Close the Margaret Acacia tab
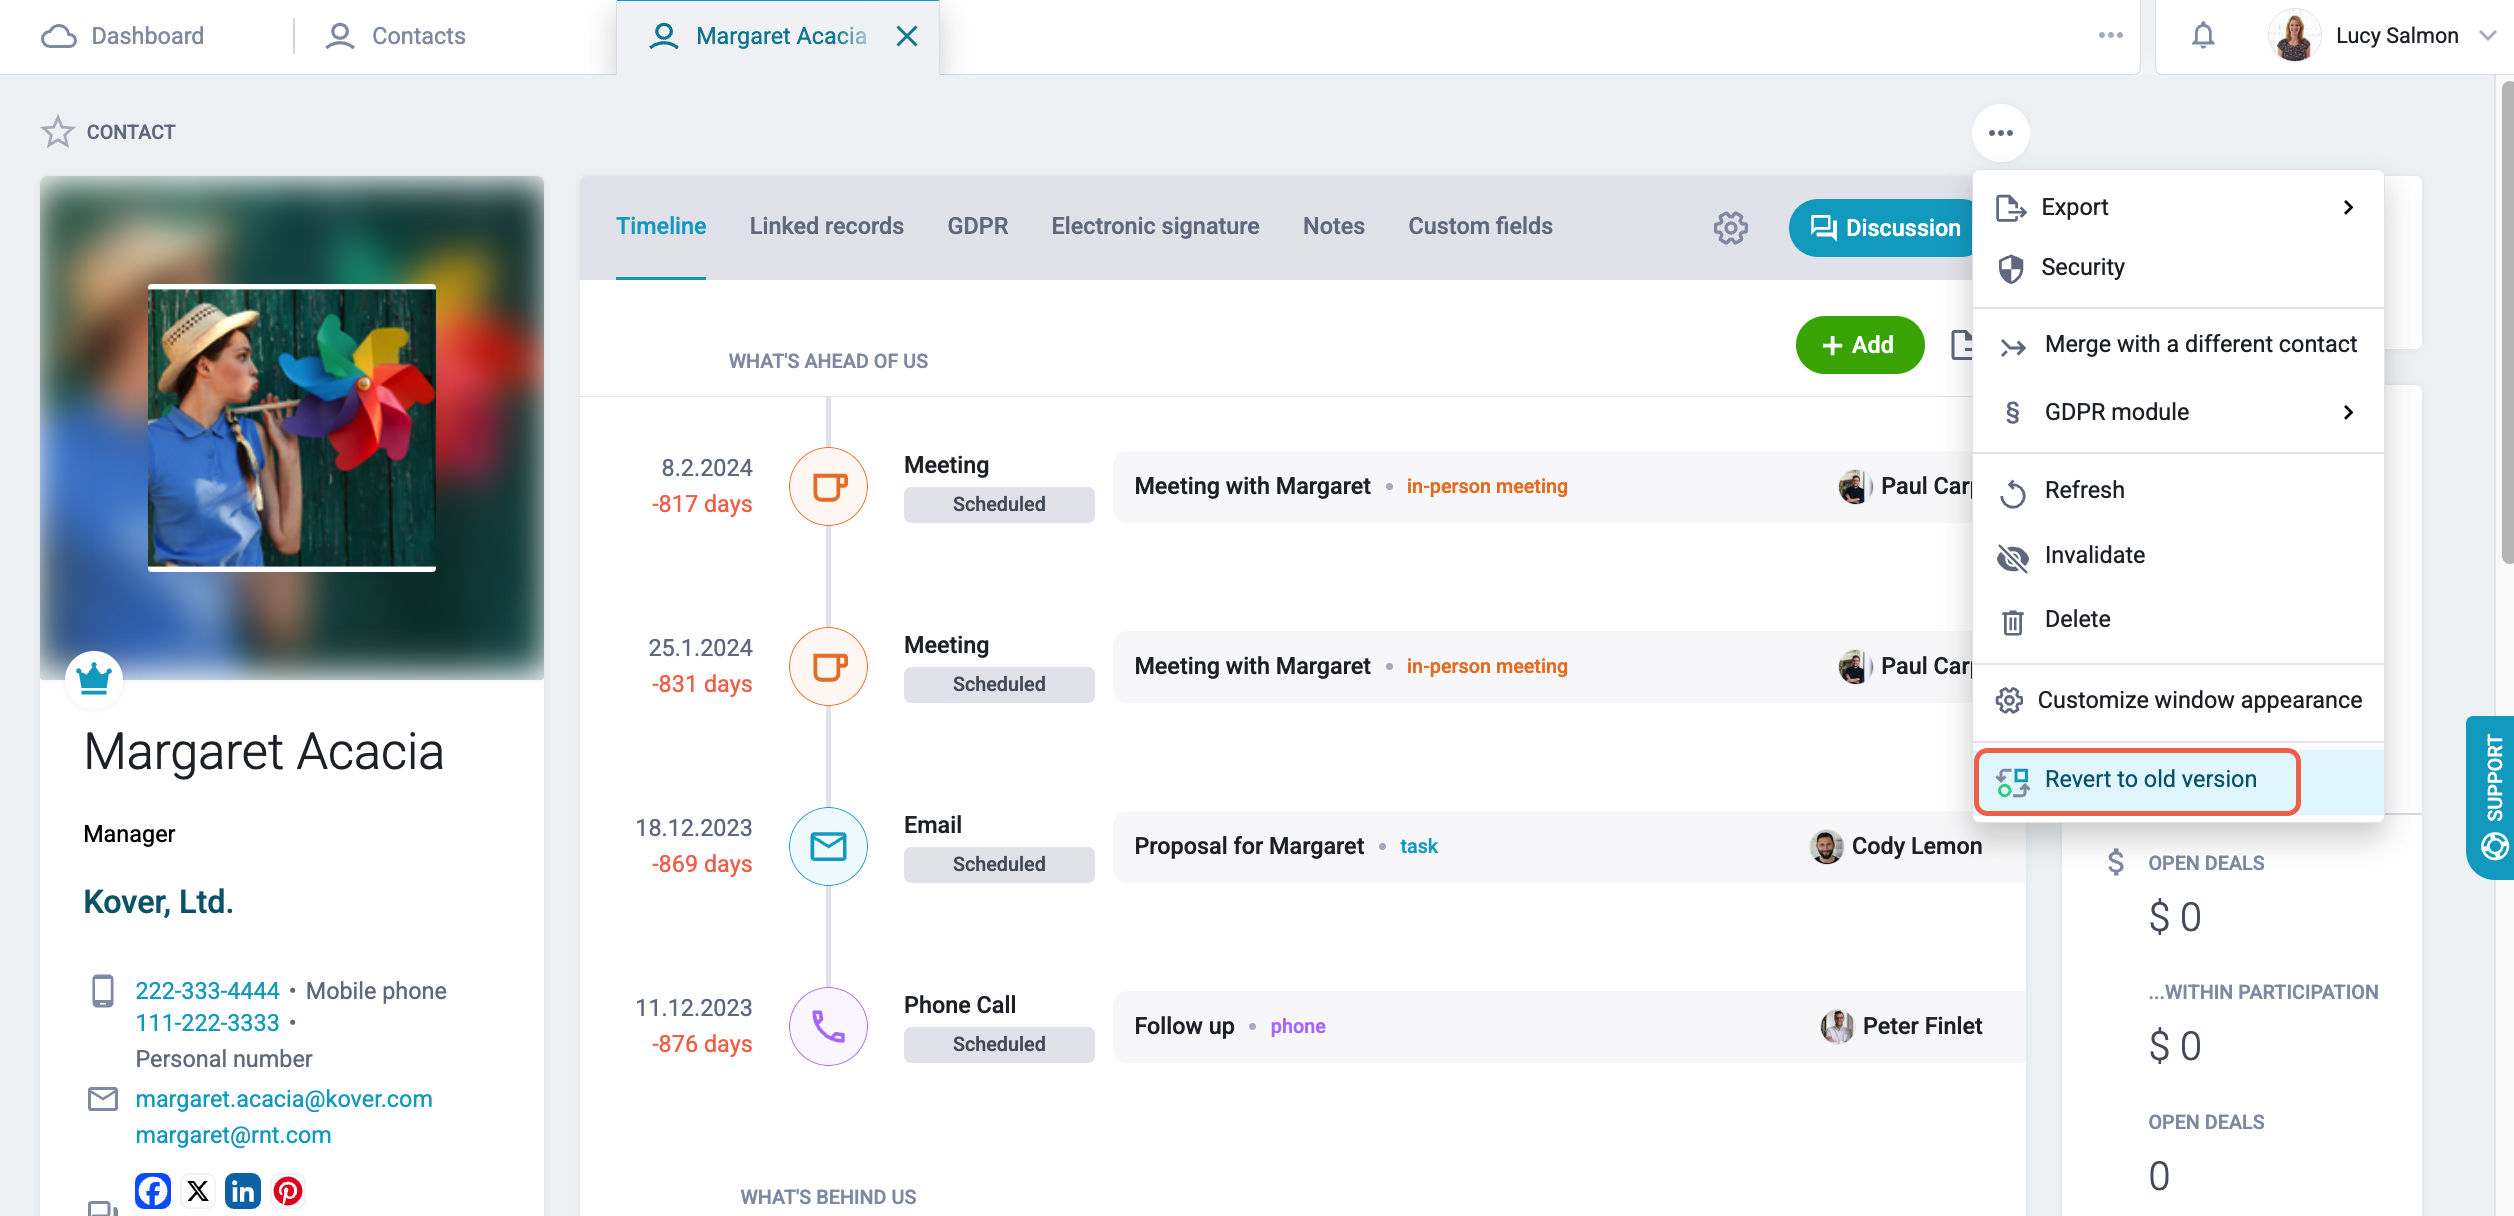 tap(906, 36)
